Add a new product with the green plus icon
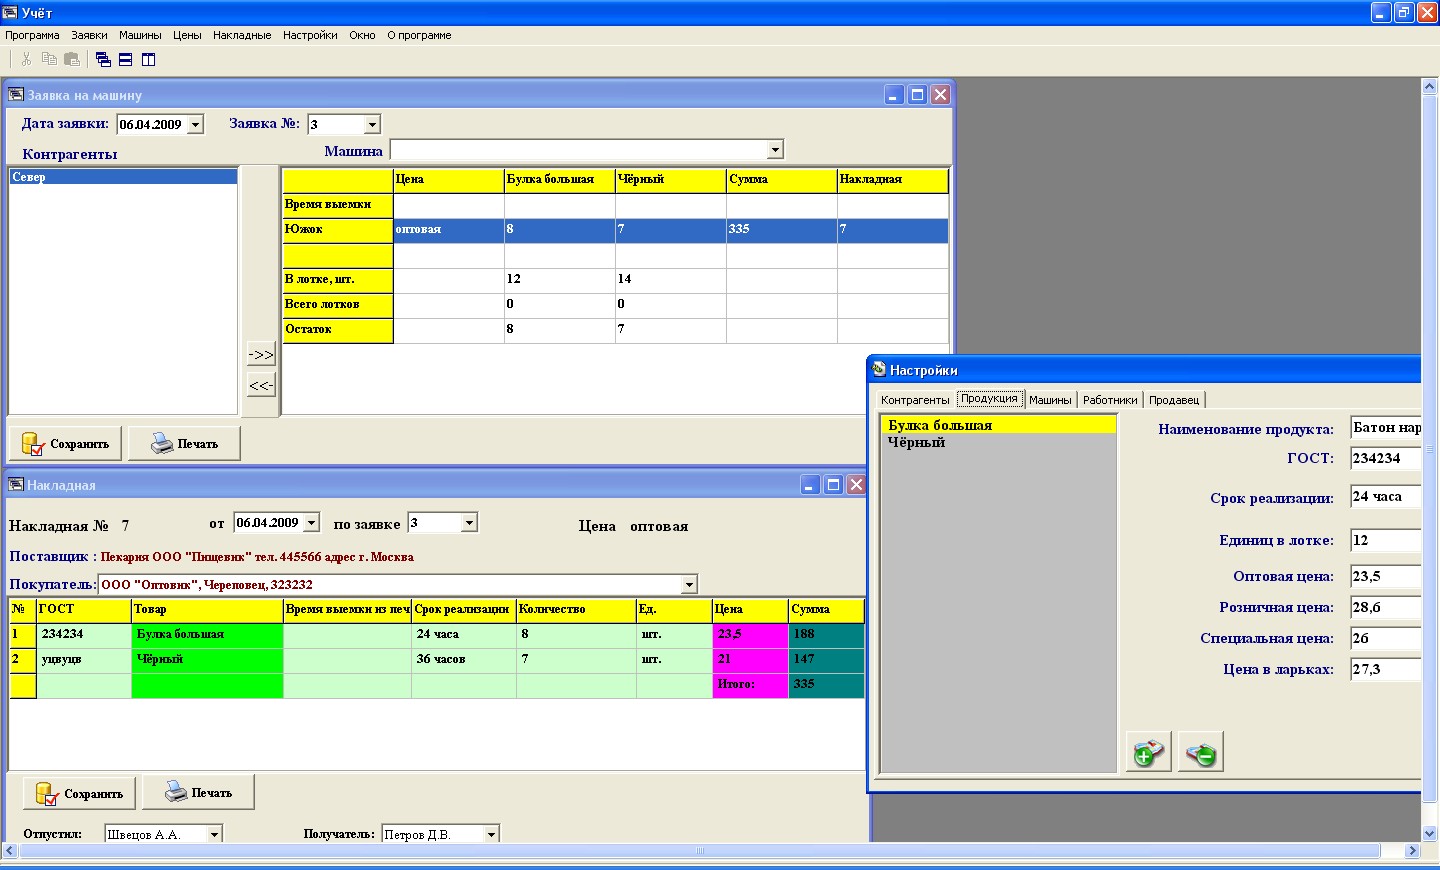Screen dimensions: 1440x870 1148,752
